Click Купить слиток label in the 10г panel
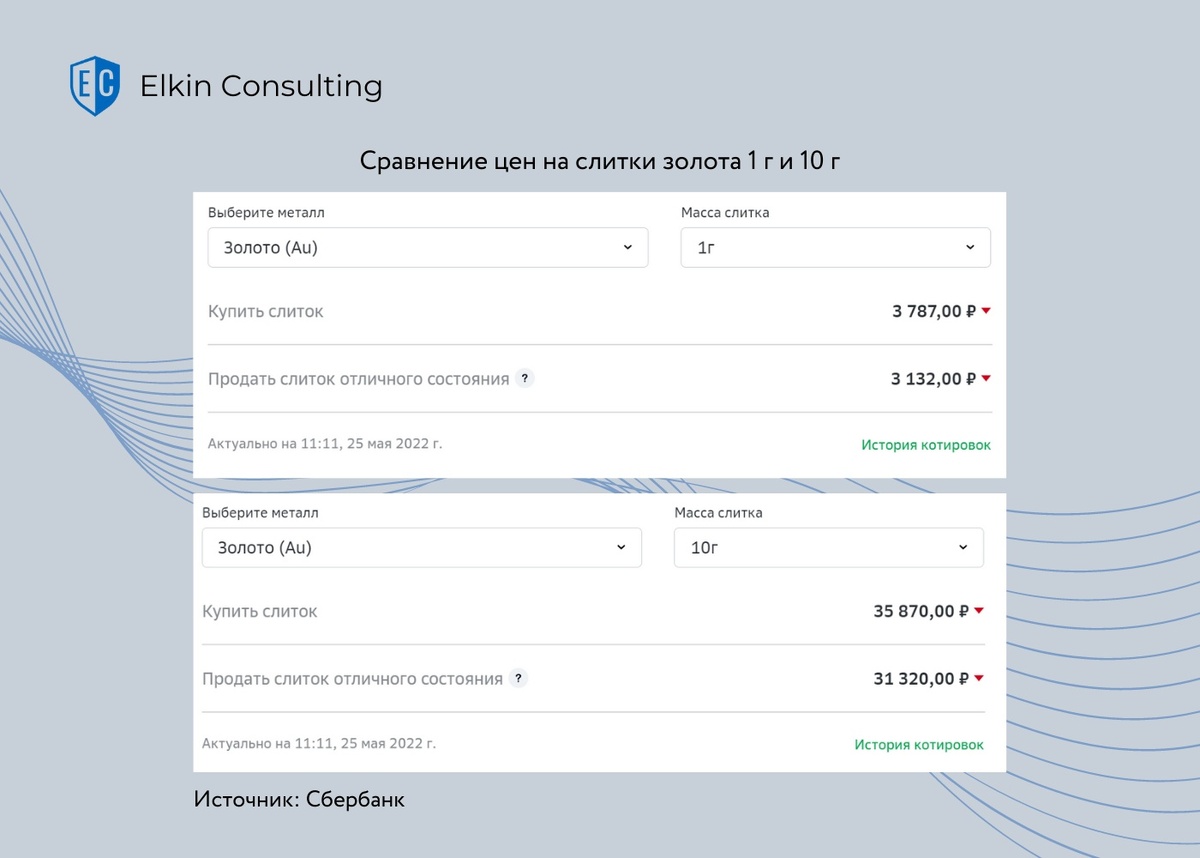 [x=260, y=612]
